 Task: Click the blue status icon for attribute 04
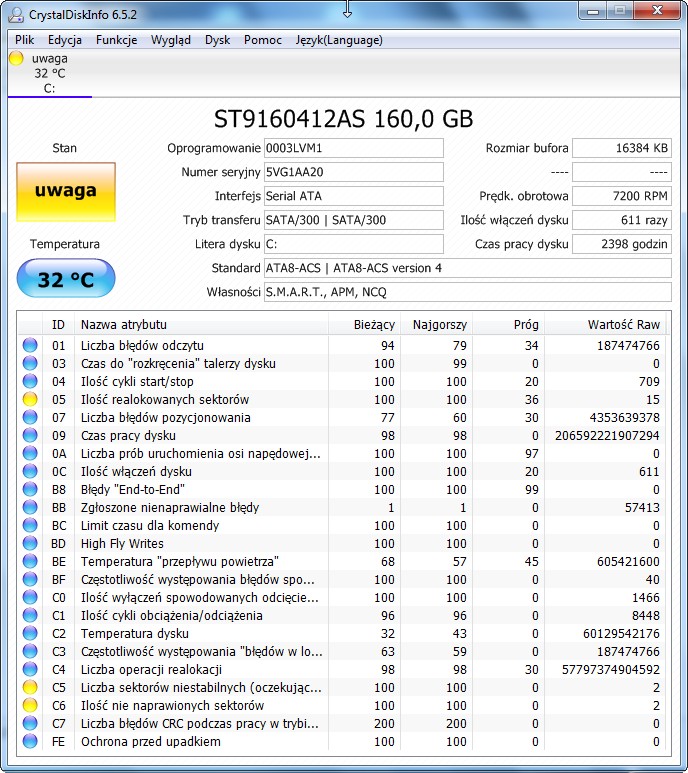coord(30,381)
